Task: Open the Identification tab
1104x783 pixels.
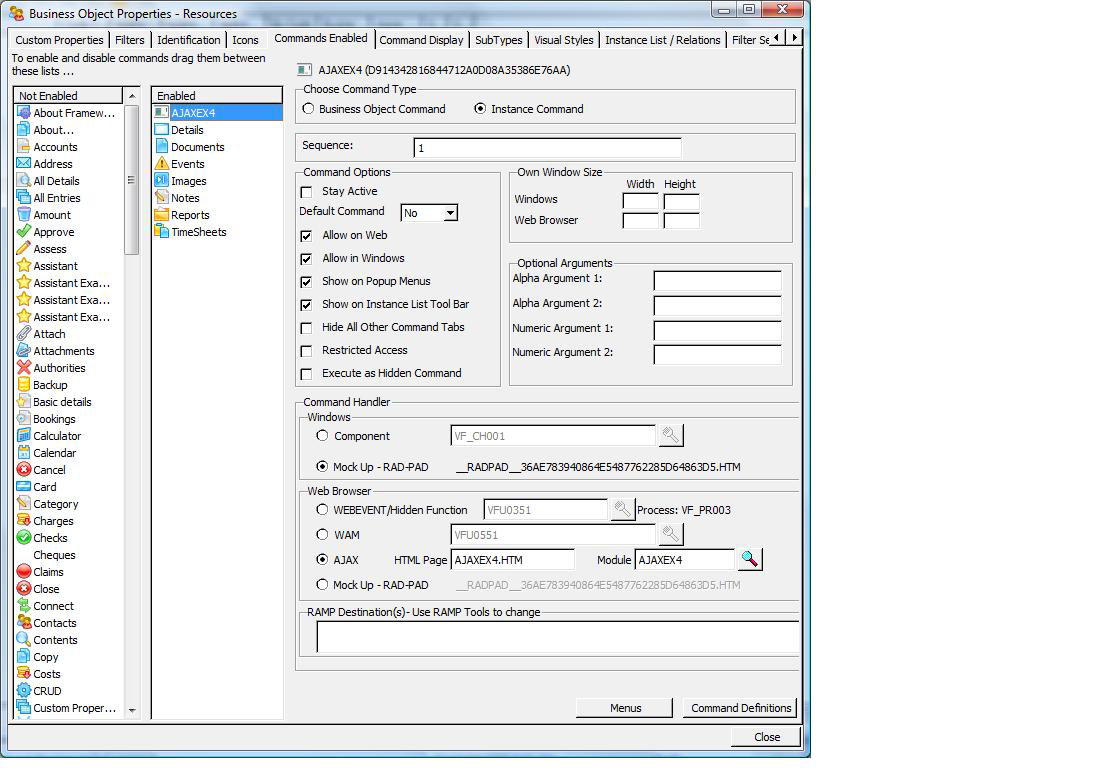Action: pos(189,40)
